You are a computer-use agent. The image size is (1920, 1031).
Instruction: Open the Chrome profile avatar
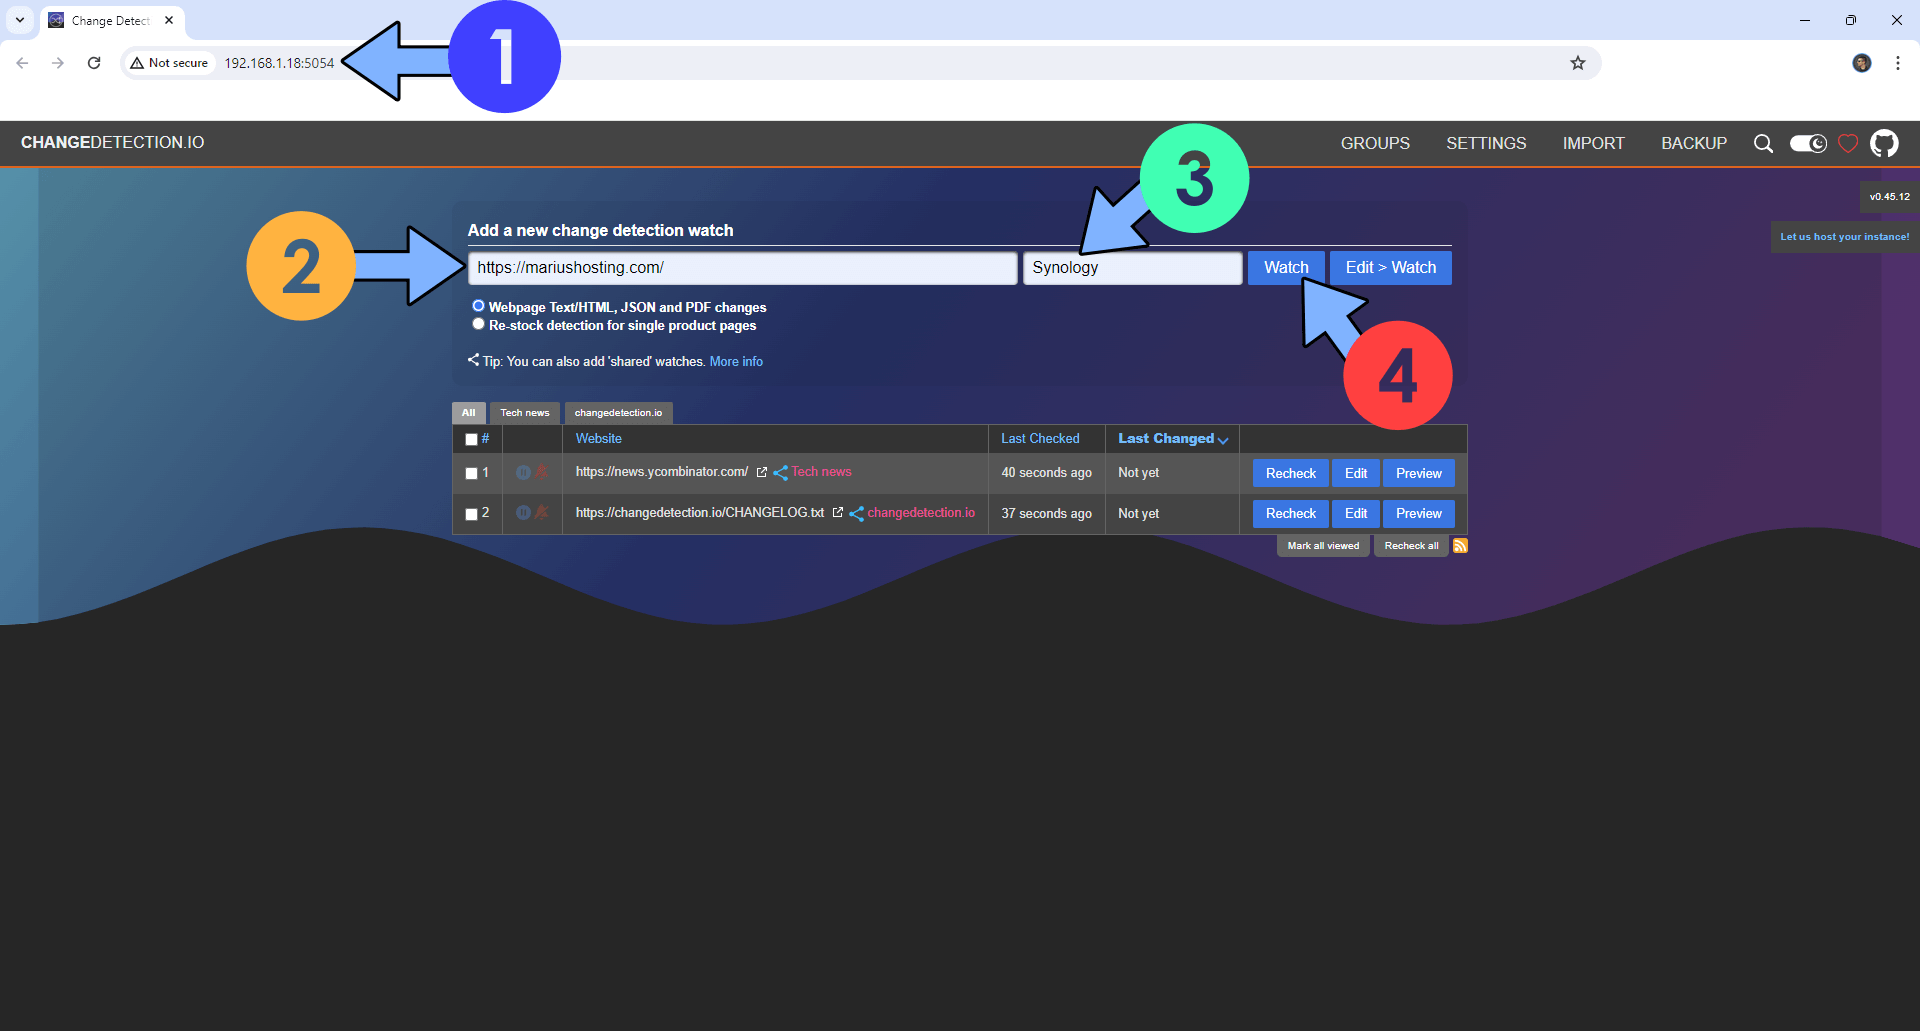tap(1861, 63)
